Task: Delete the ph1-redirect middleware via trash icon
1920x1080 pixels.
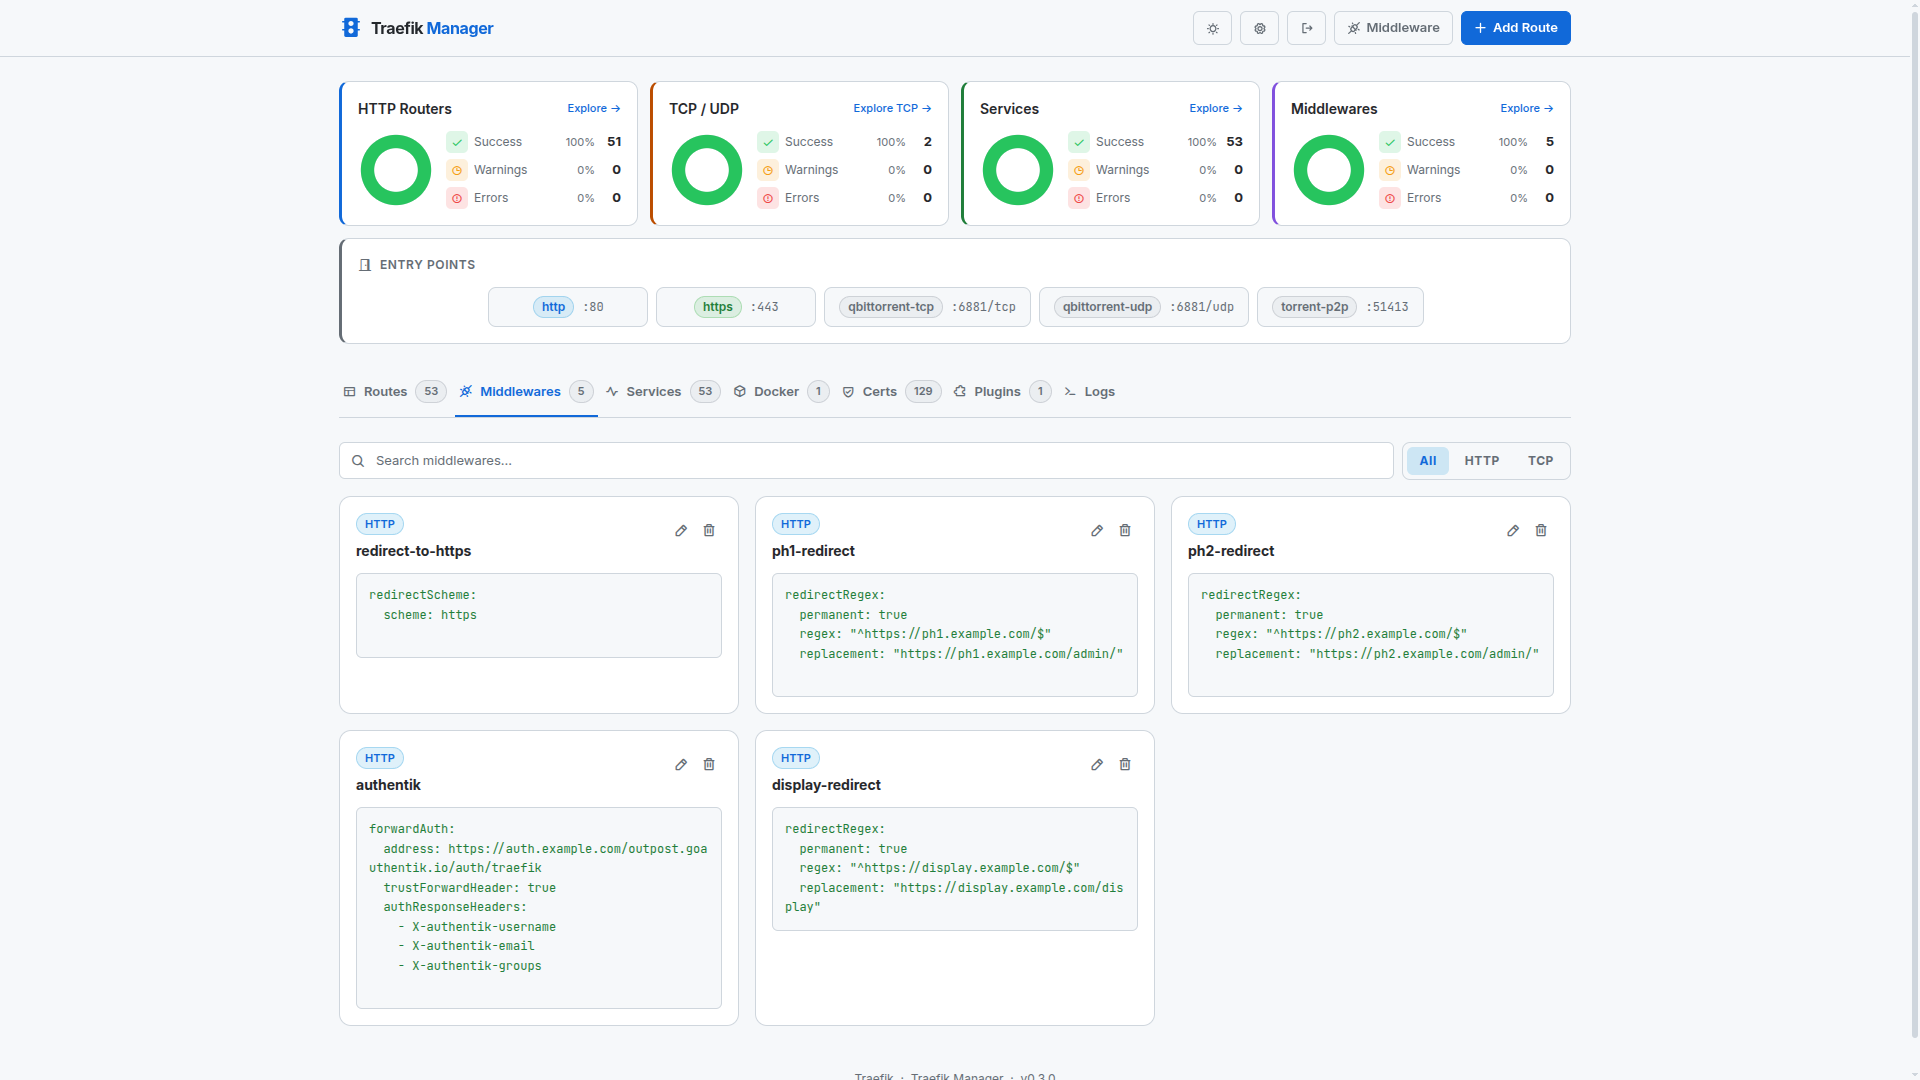Action: click(1124, 530)
